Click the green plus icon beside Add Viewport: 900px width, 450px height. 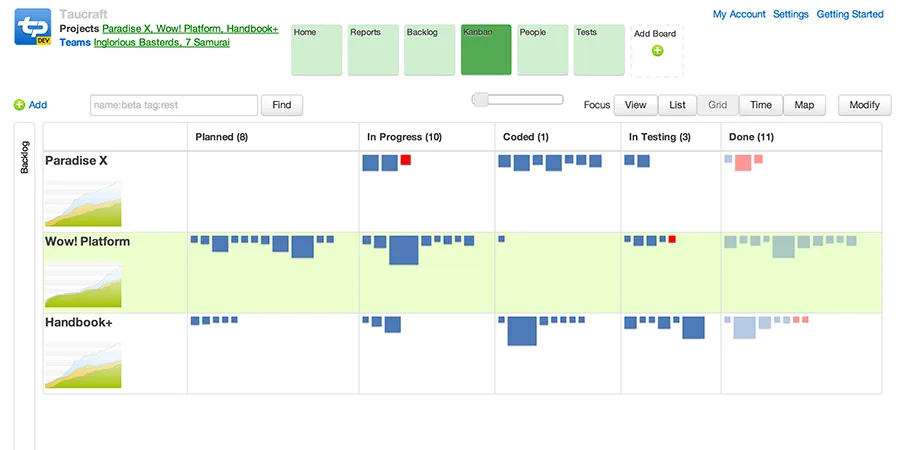tap(20, 105)
